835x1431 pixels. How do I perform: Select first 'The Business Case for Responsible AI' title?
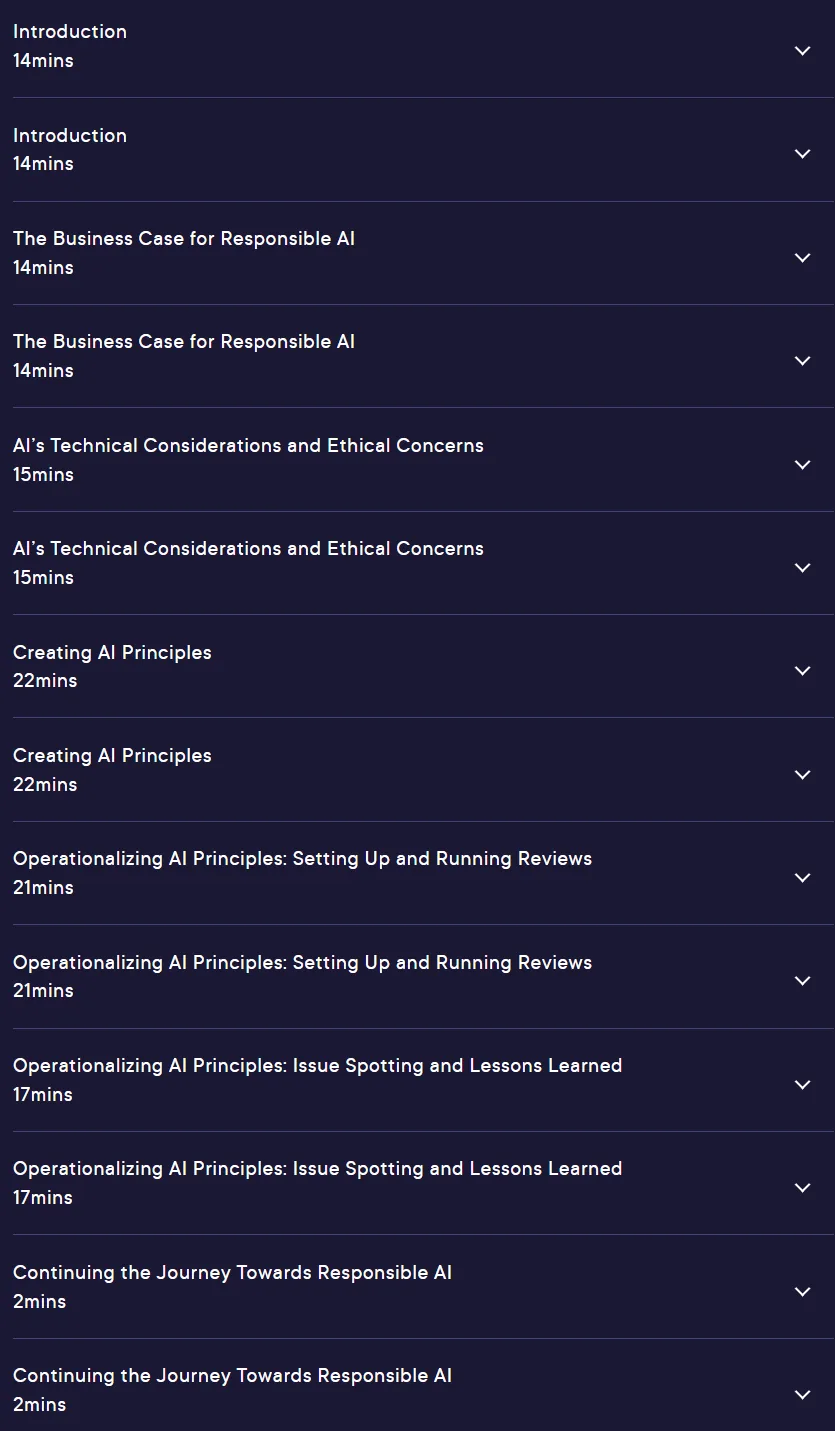pos(184,239)
